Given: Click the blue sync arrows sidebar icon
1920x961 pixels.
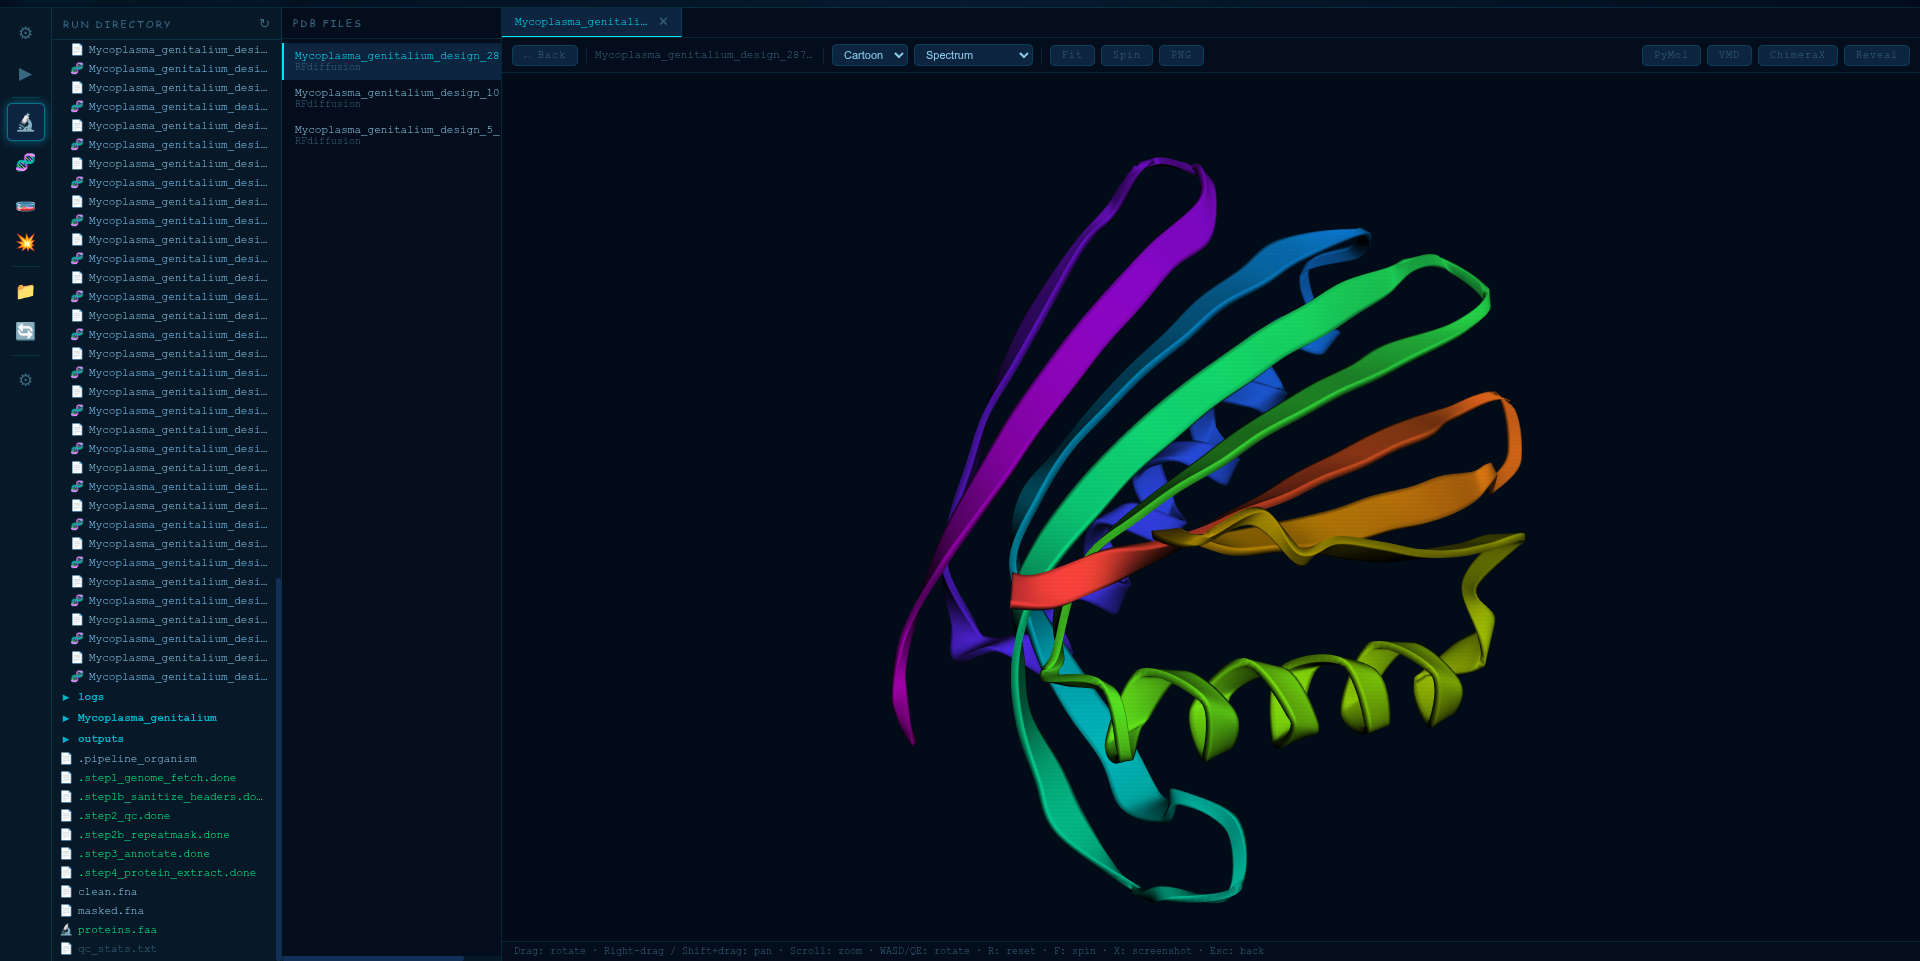Looking at the screenshot, I should (x=26, y=331).
